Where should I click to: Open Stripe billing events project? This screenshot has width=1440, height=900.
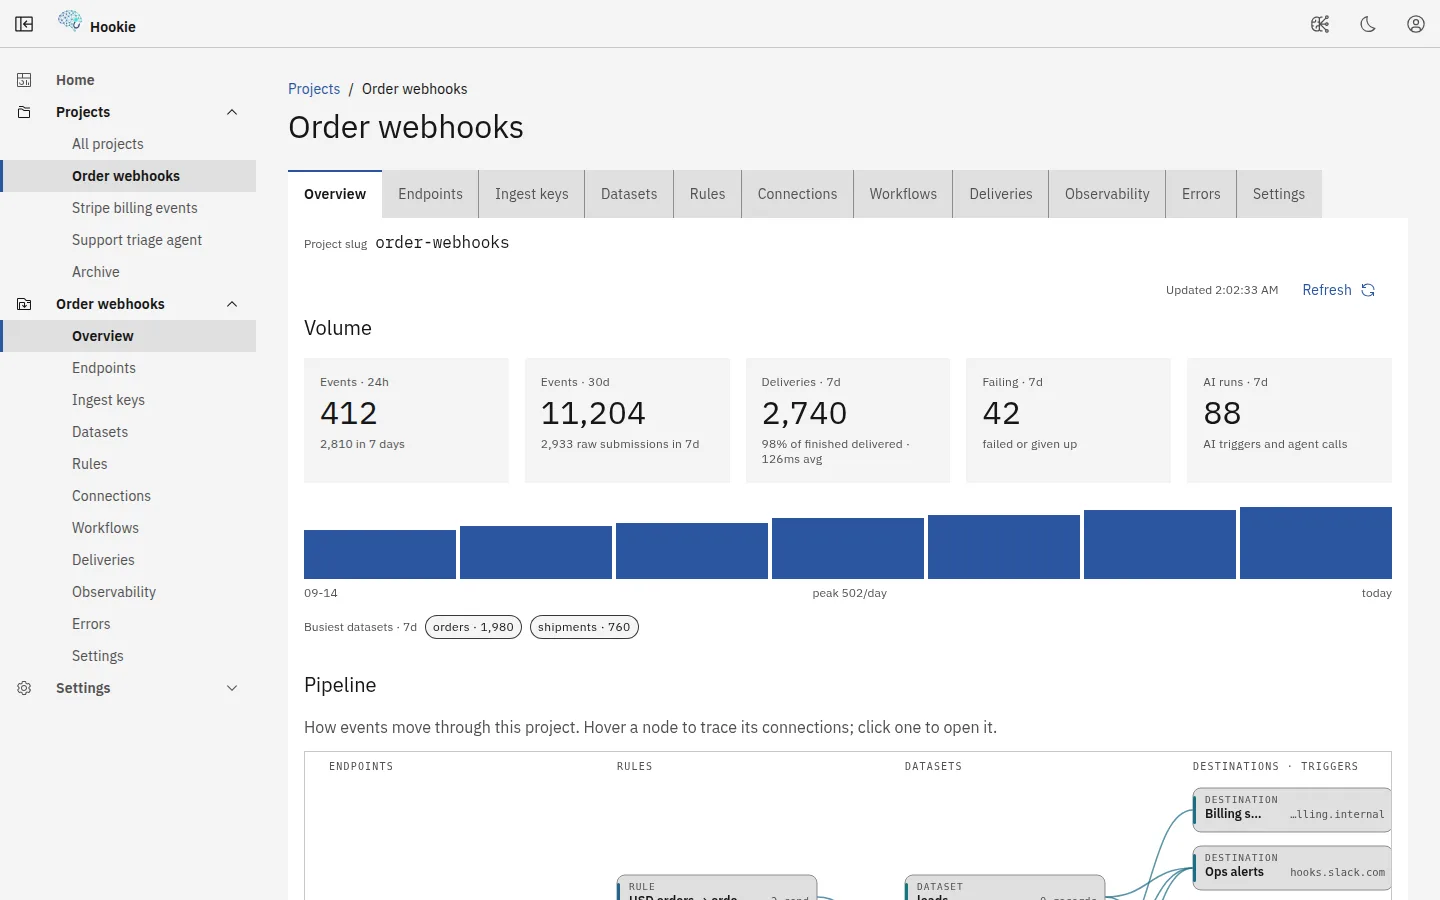tap(128, 208)
